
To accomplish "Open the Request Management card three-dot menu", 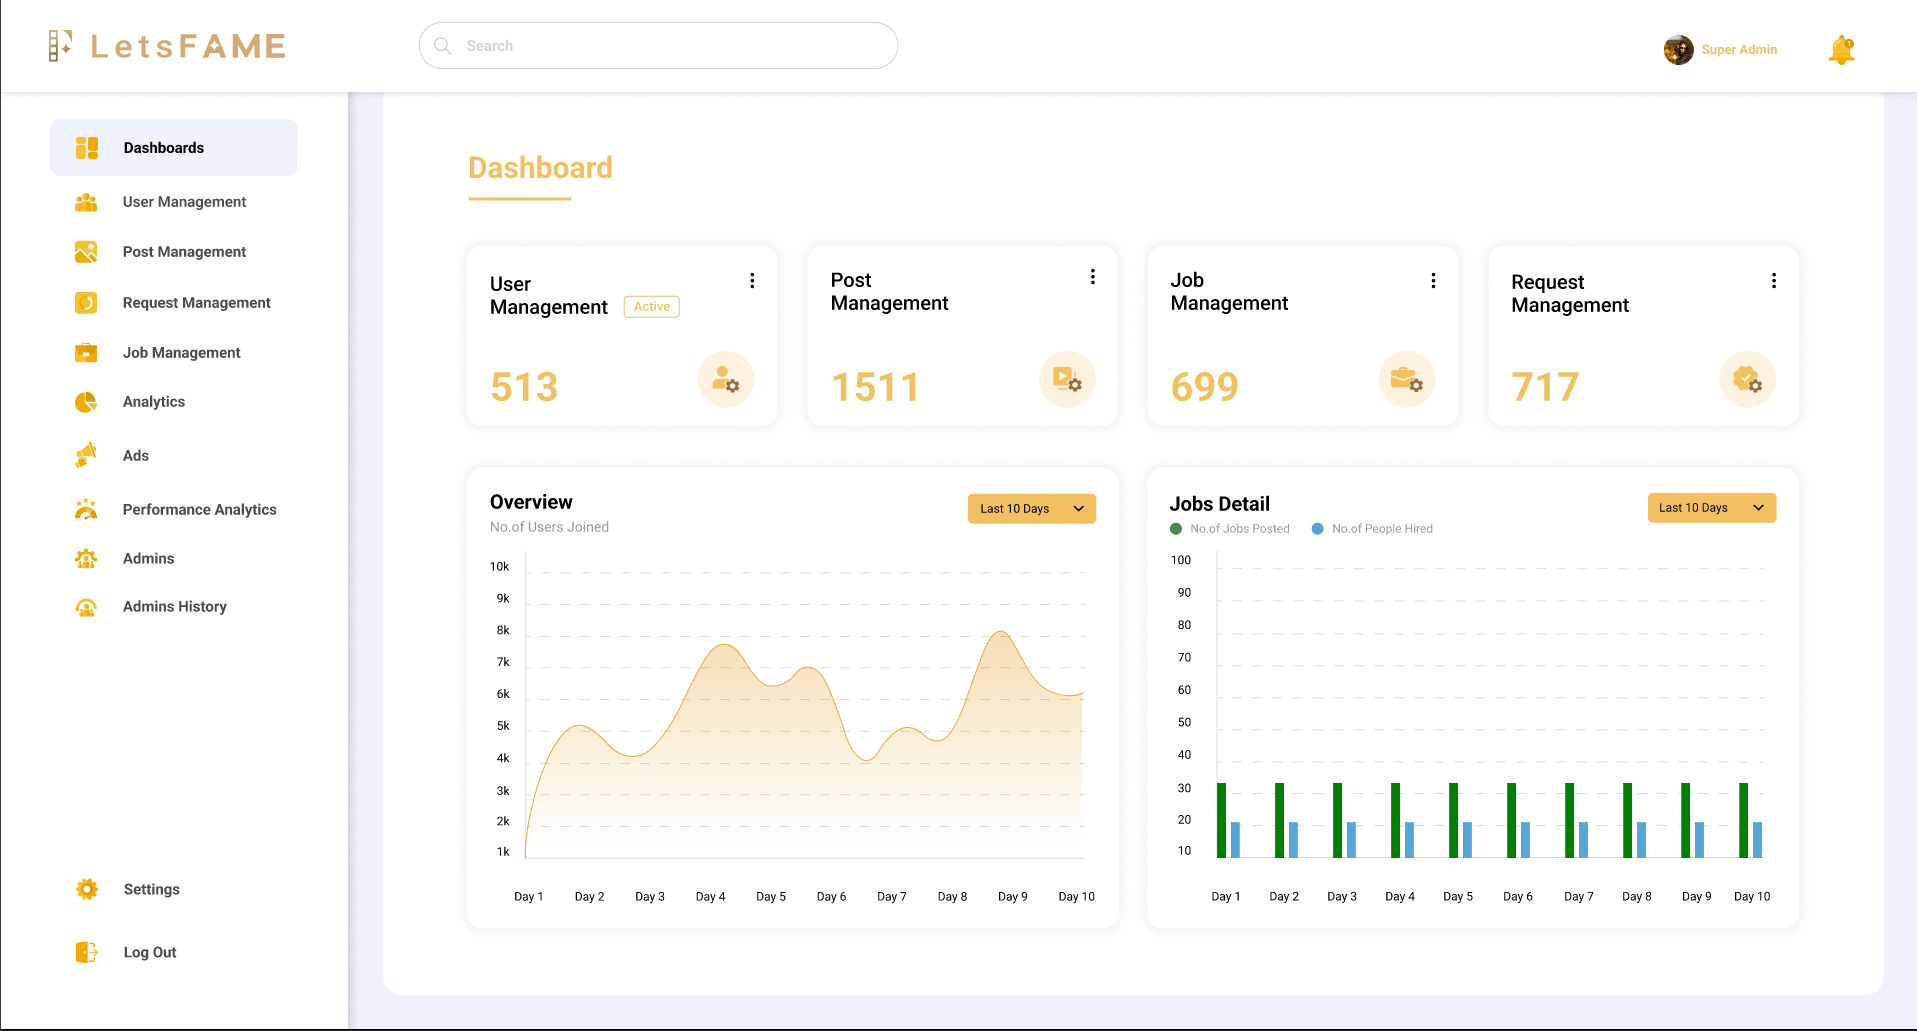I will point(1774,281).
